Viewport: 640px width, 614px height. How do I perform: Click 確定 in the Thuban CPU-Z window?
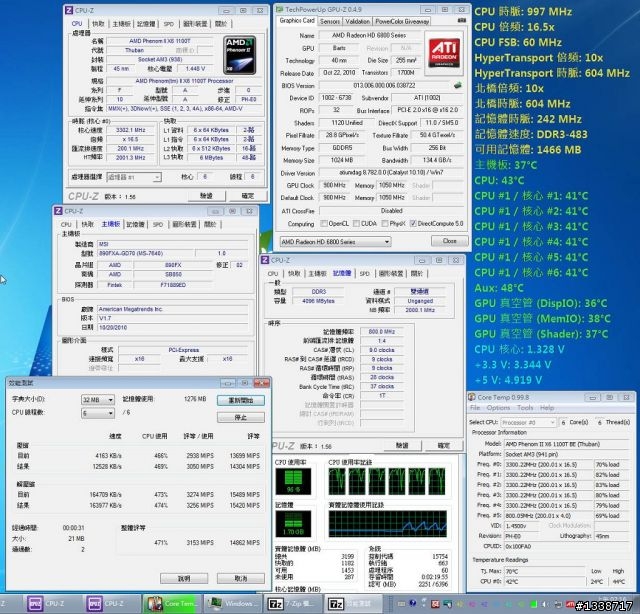[x=248, y=196]
